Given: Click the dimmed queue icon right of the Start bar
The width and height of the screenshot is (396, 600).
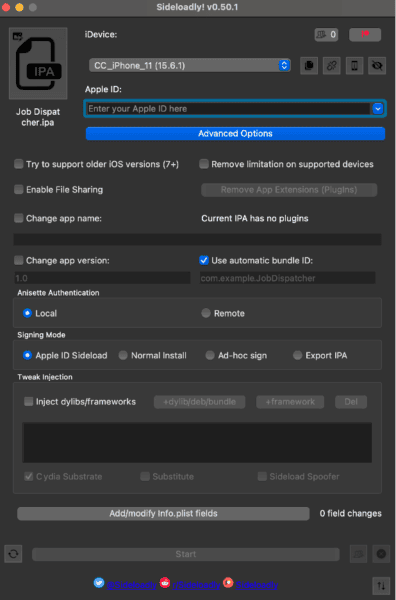Looking at the screenshot, I should coord(359,554).
